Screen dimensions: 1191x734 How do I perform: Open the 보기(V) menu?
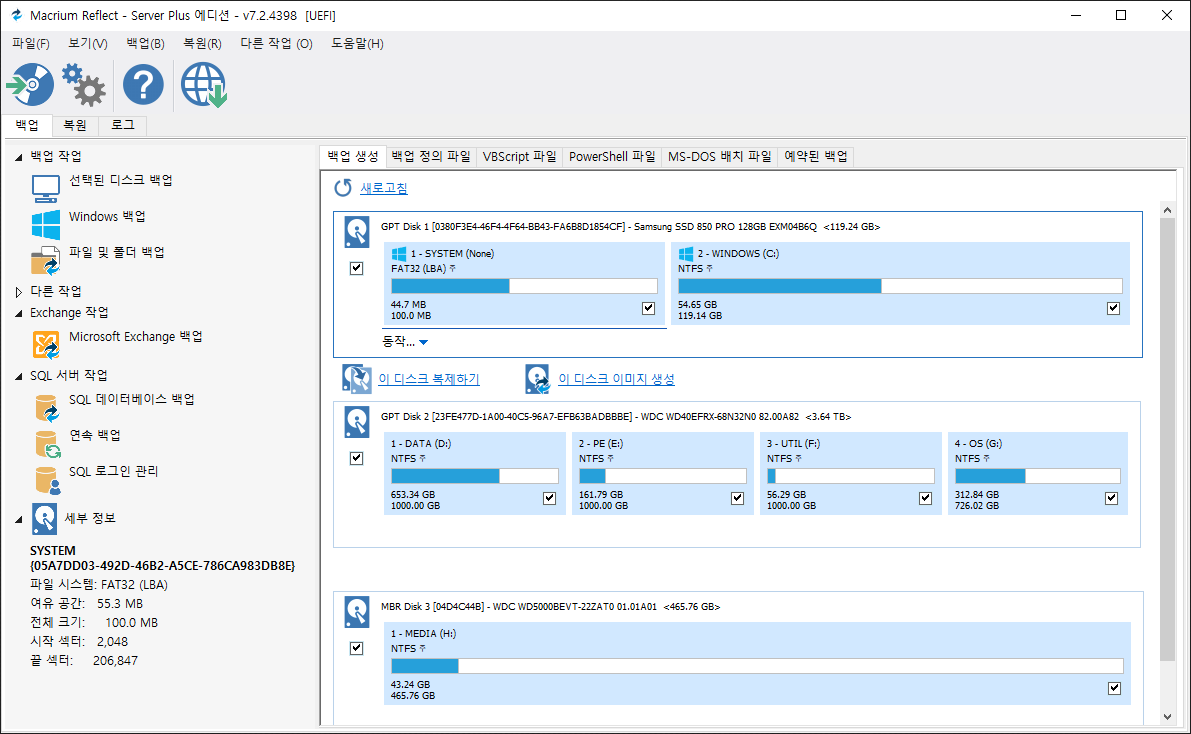click(x=88, y=43)
